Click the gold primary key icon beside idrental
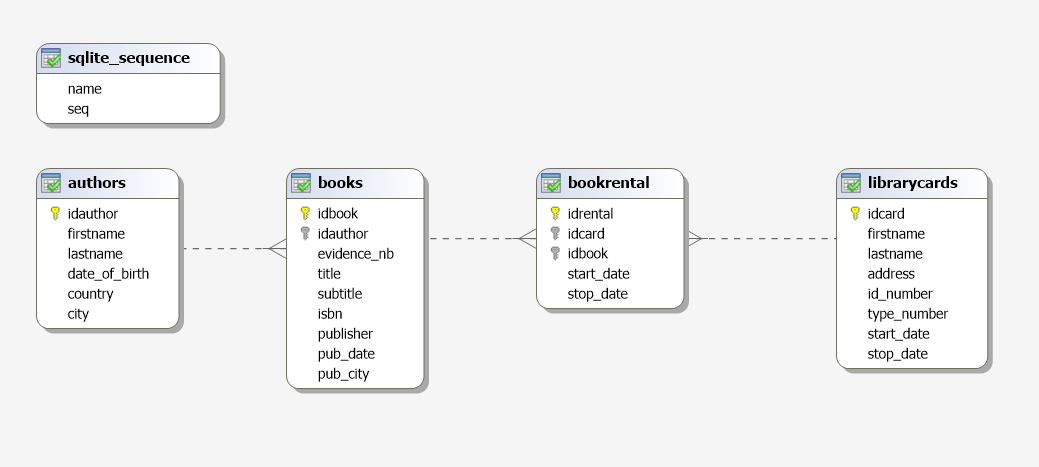1039x467 pixels. click(555, 213)
